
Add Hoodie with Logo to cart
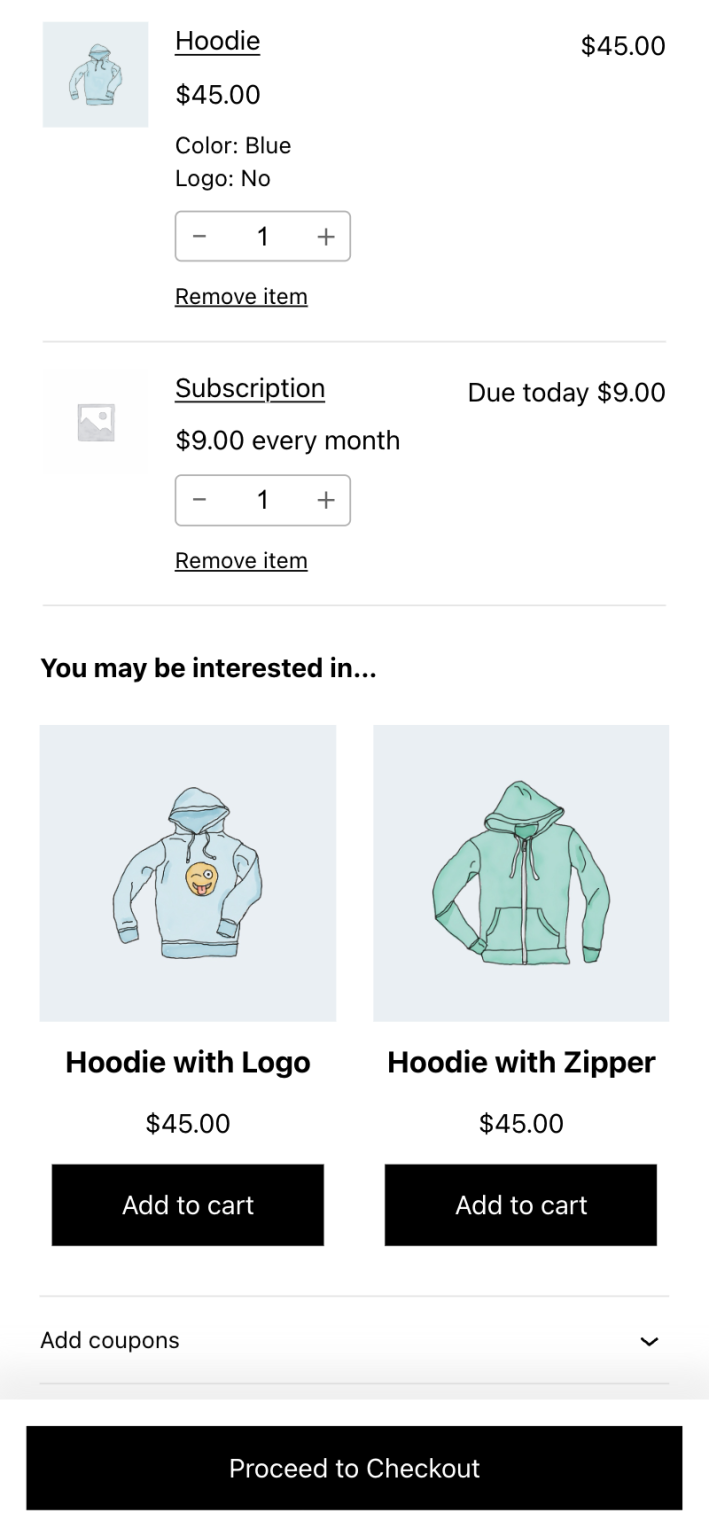click(188, 1205)
